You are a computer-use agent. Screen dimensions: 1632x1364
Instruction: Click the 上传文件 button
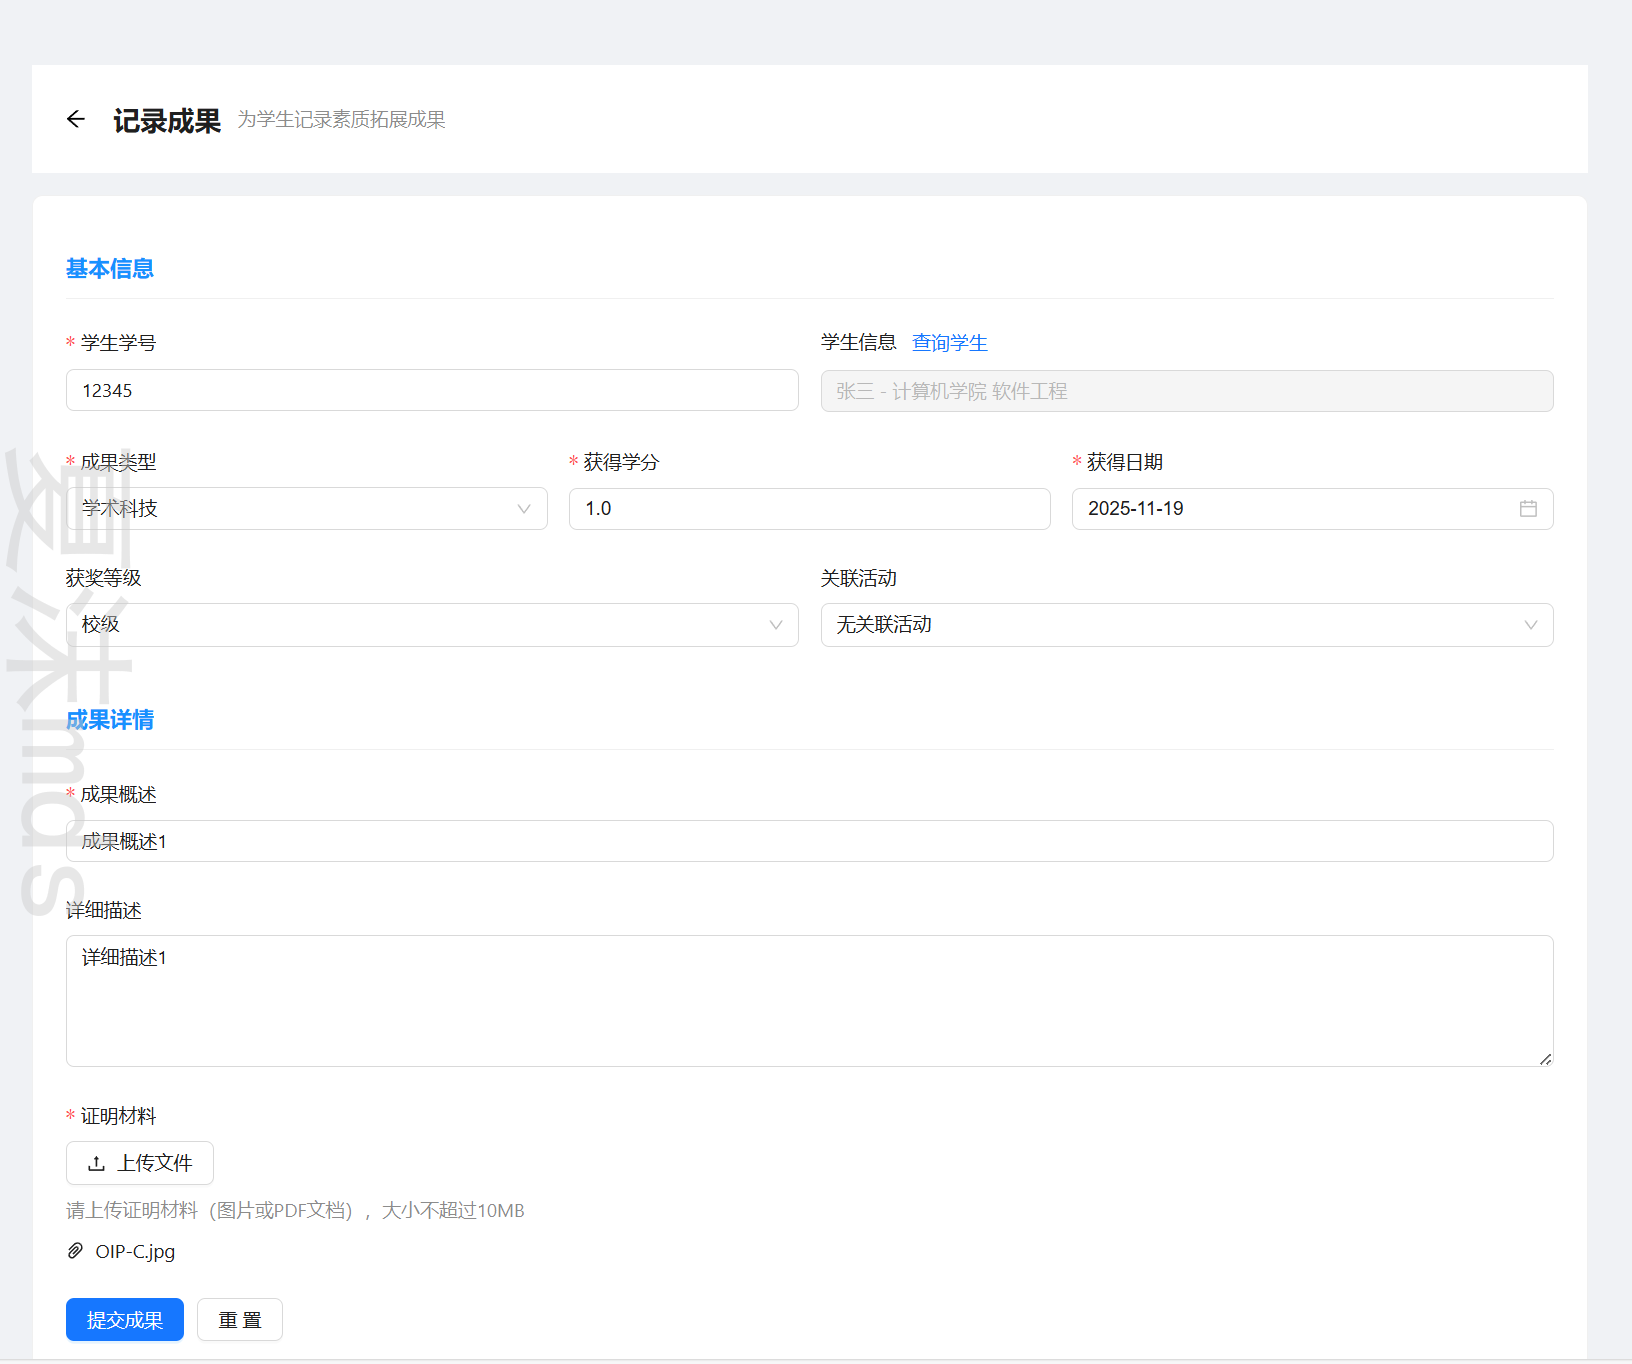click(x=140, y=1163)
